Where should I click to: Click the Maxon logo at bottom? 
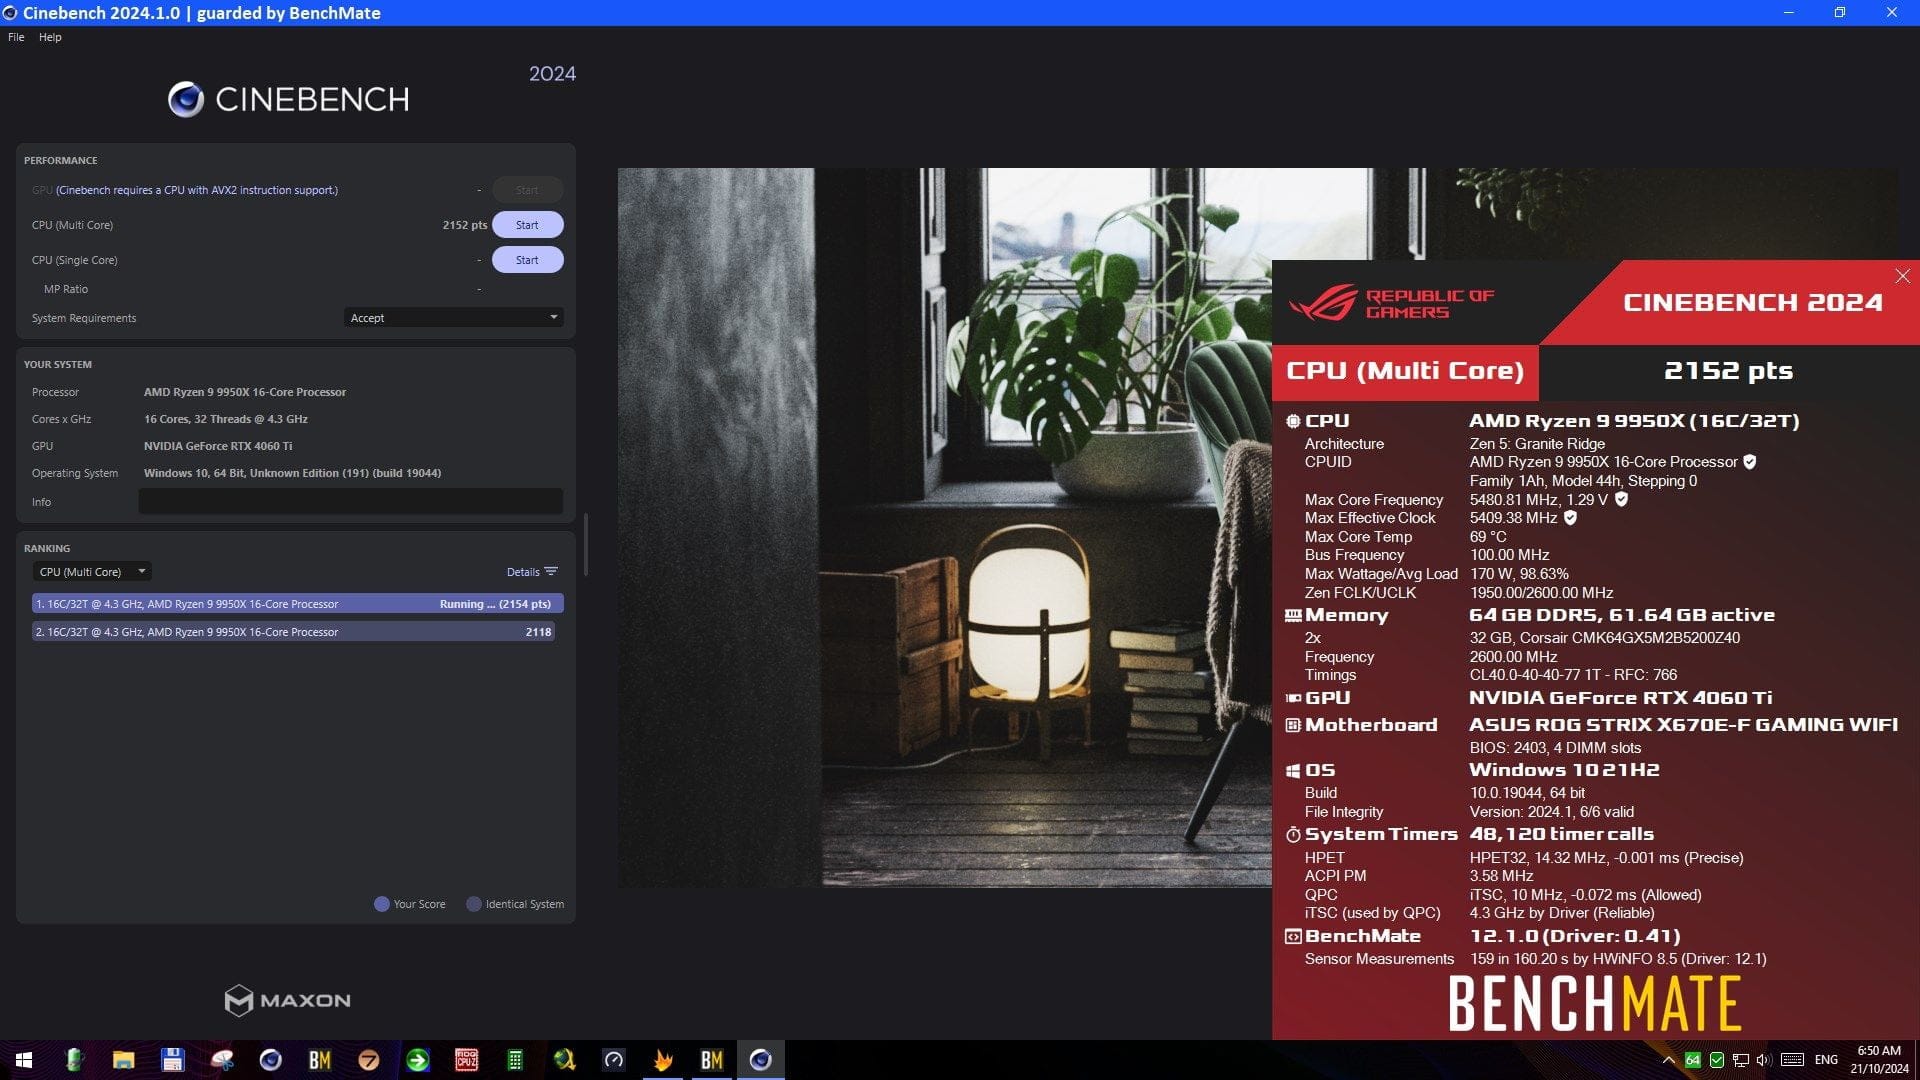287,1000
